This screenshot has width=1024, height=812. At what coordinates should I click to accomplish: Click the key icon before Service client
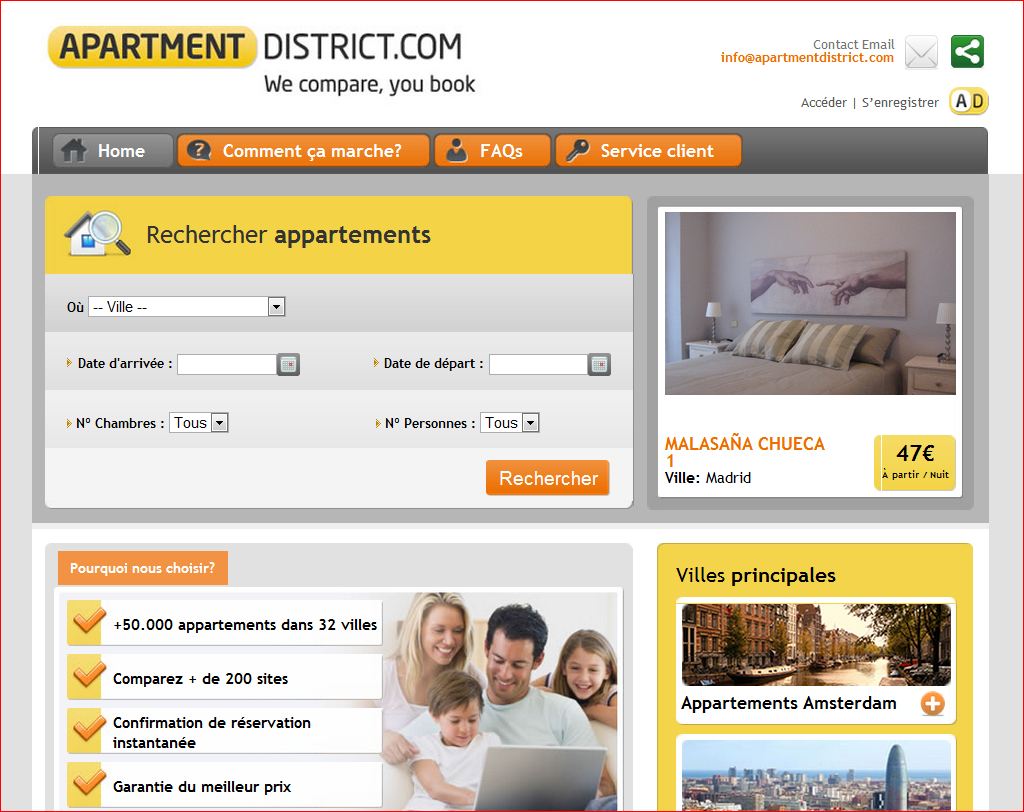(x=578, y=150)
